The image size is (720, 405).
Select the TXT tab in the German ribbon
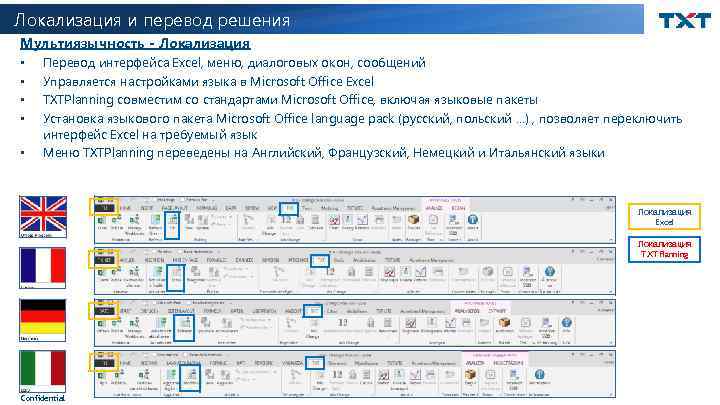pos(313,311)
